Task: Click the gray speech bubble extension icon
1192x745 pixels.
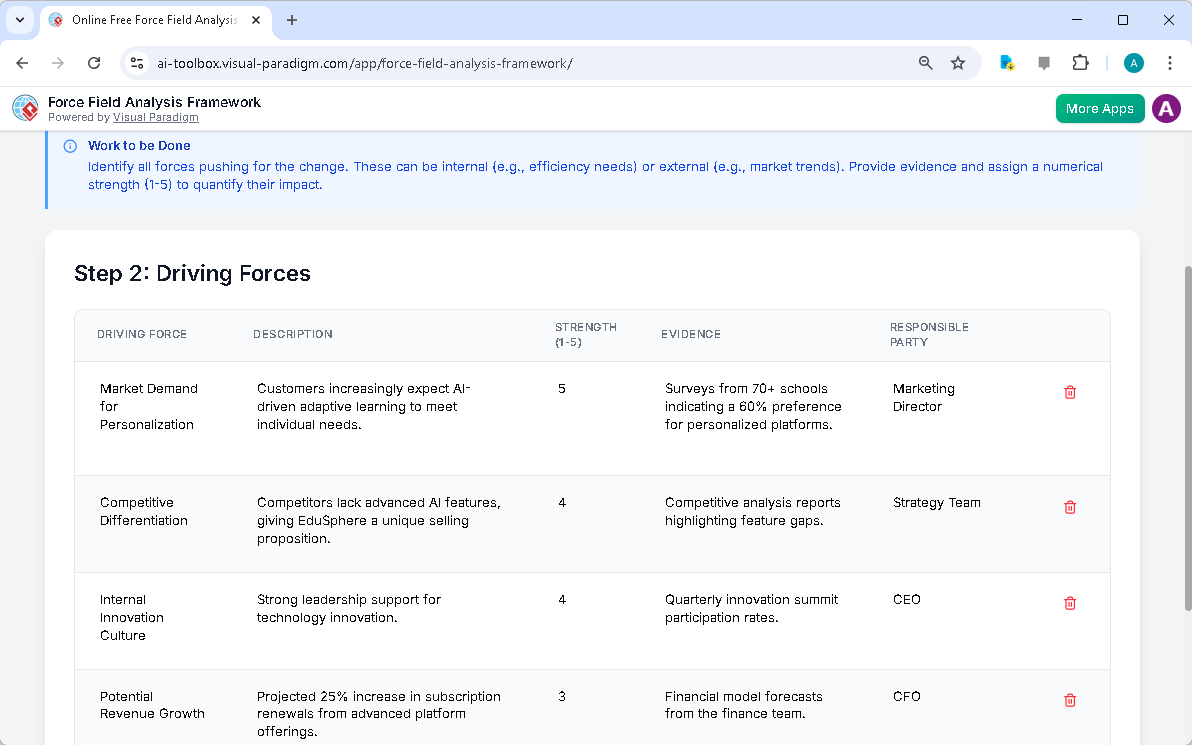Action: point(1043,62)
